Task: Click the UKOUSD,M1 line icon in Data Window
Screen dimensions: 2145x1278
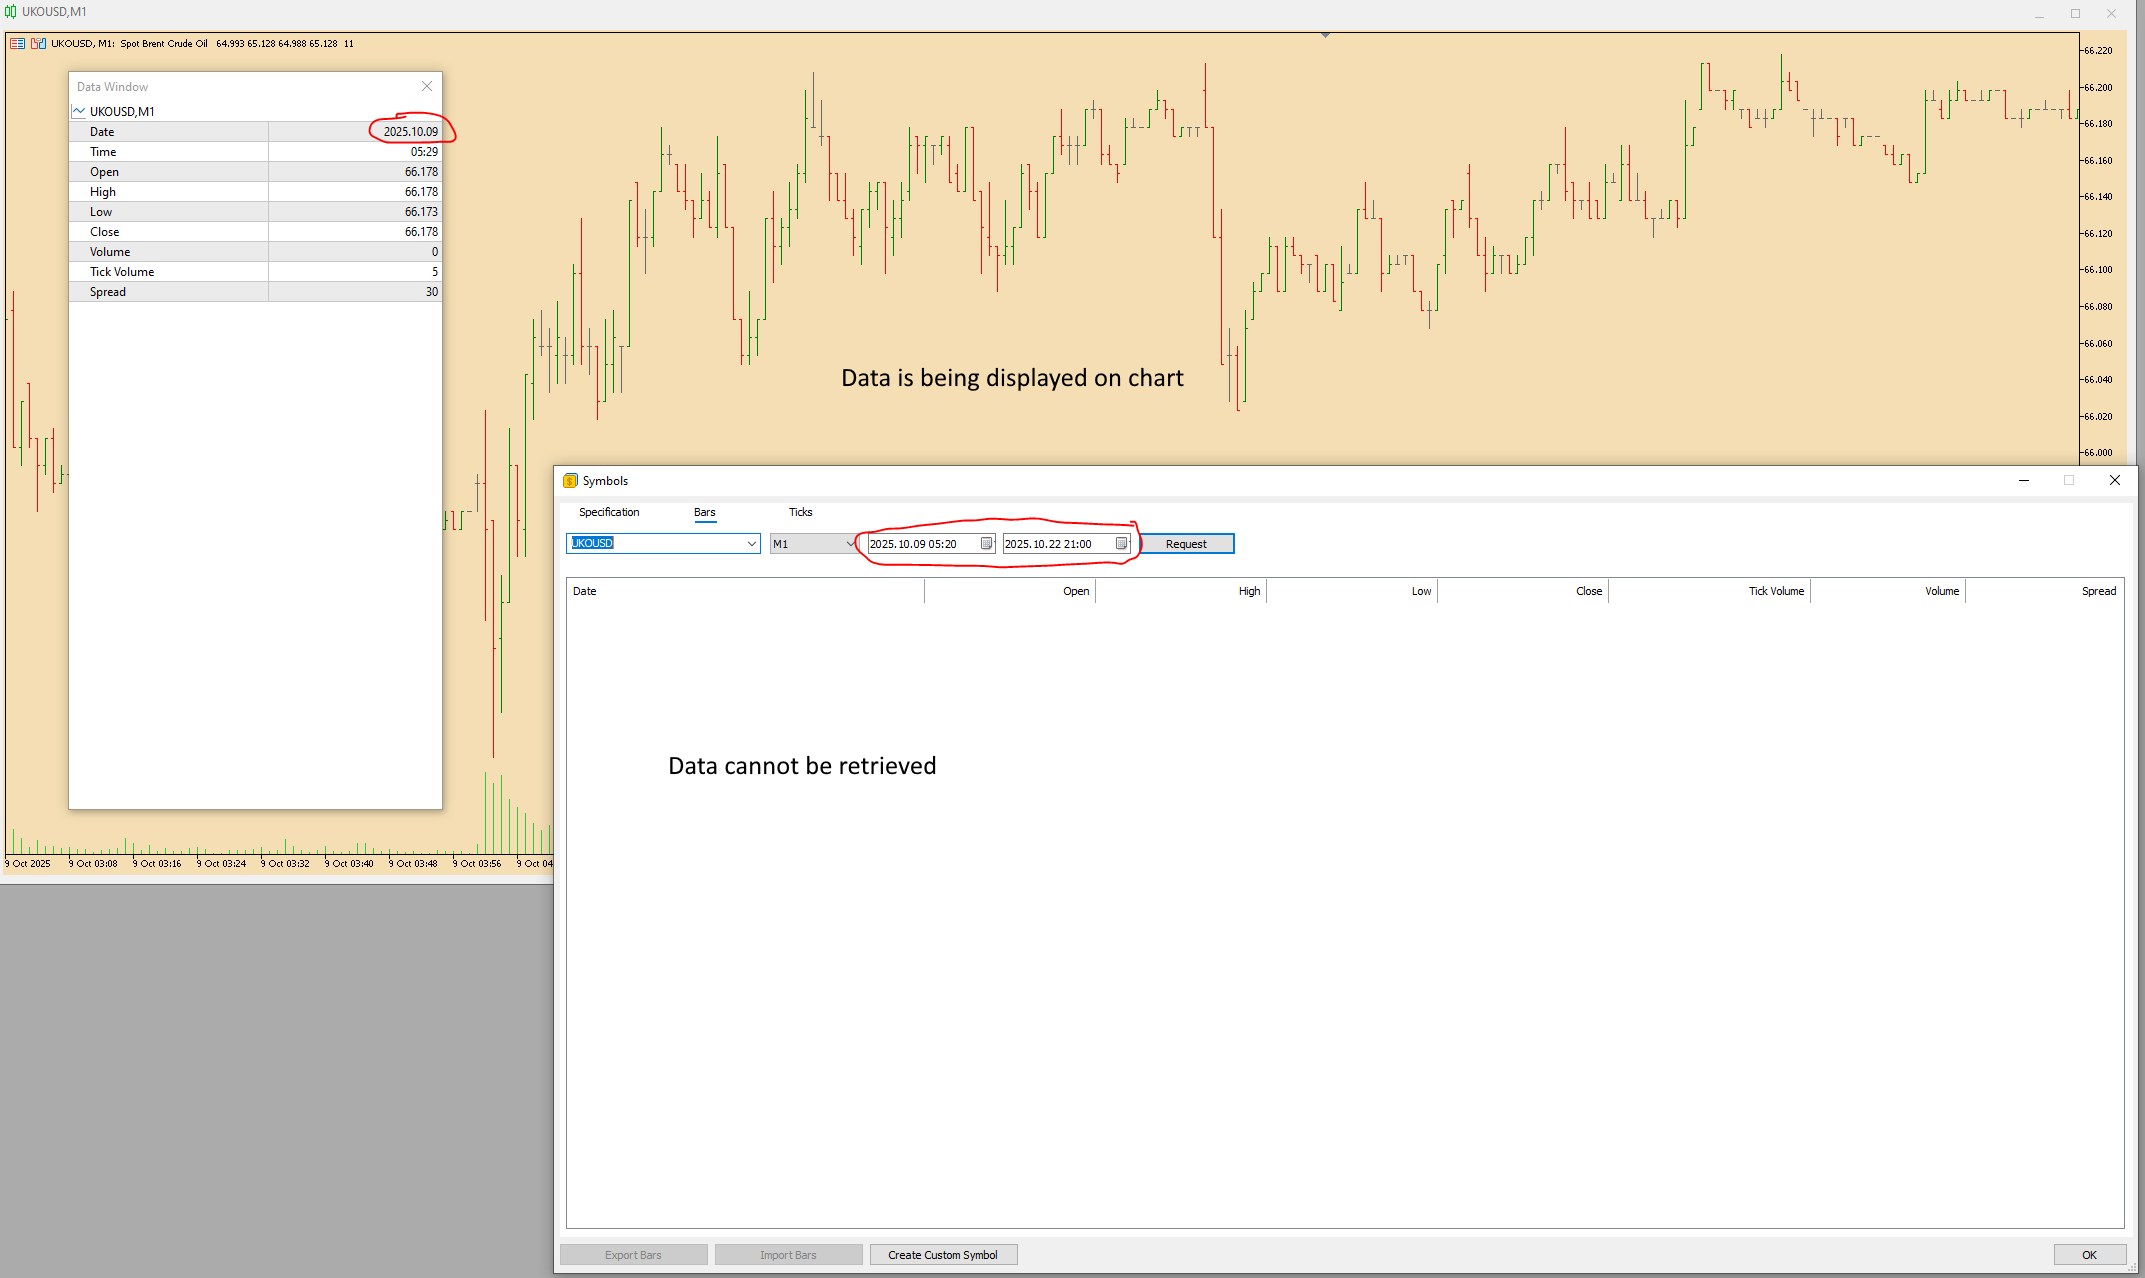Action: [x=79, y=111]
